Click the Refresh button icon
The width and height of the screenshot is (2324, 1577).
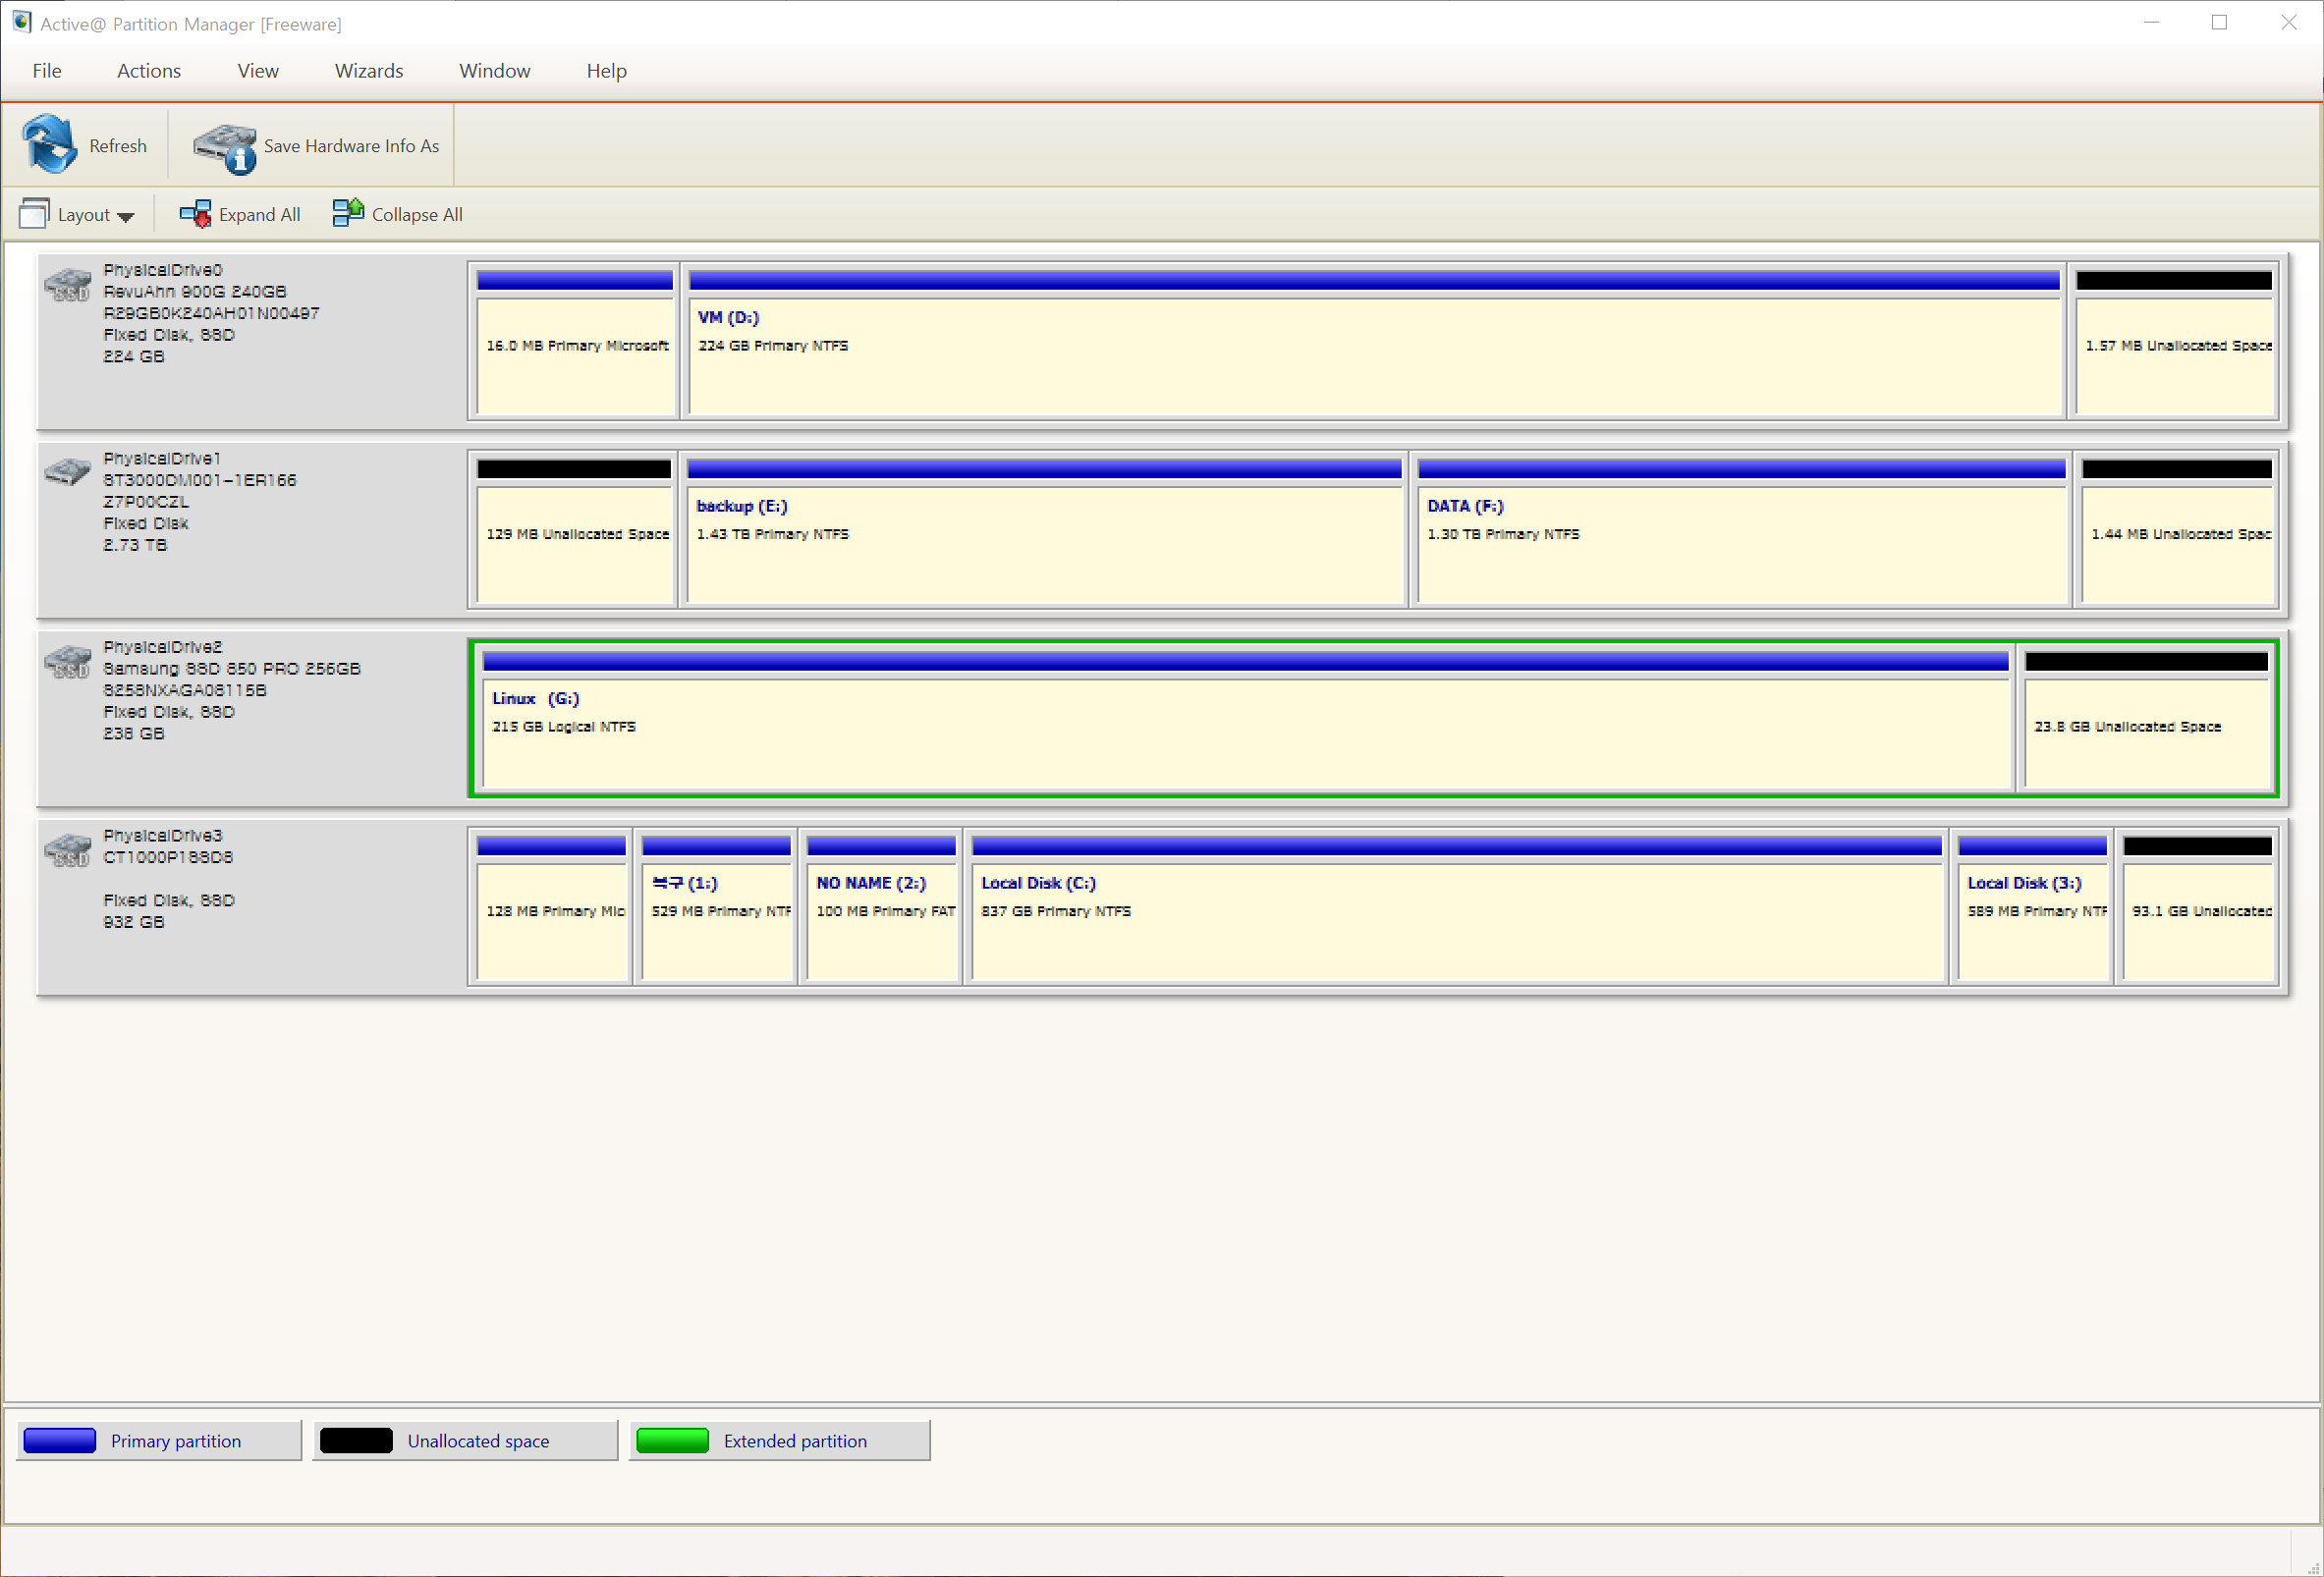51,146
